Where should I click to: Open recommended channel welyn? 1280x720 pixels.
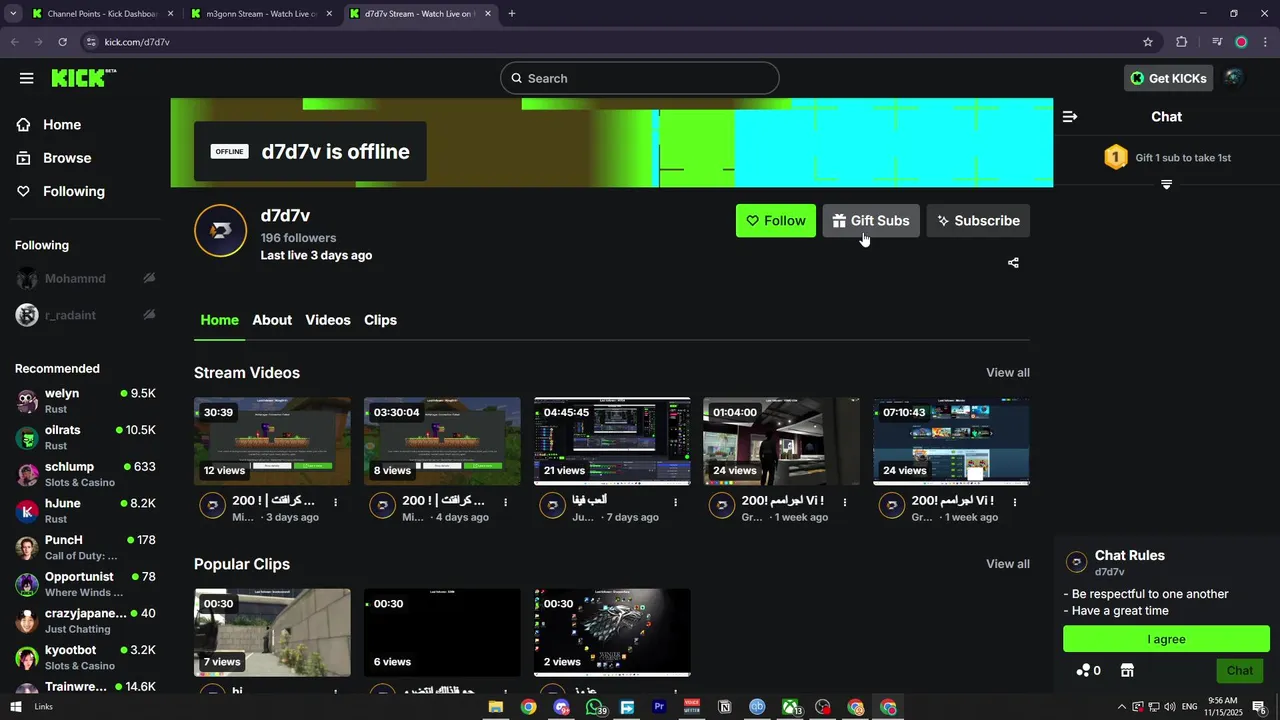(86, 401)
